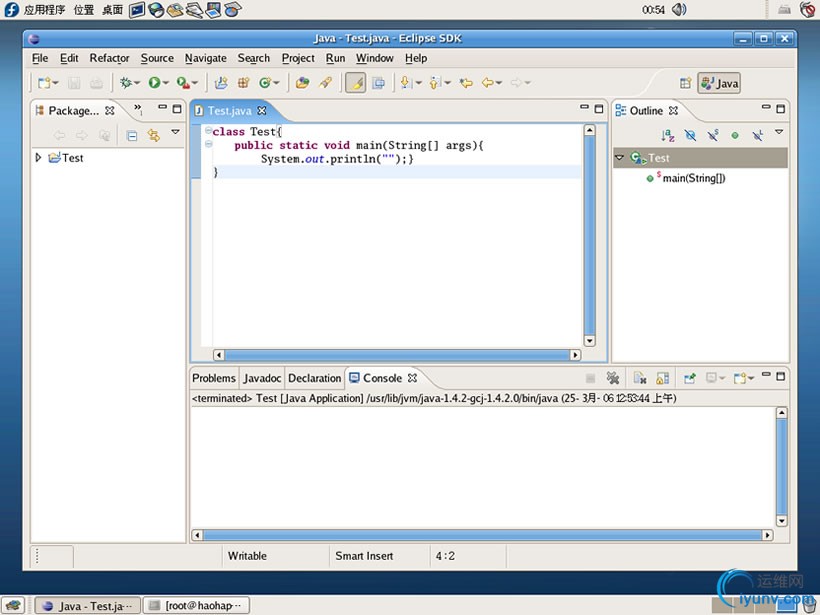This screenshot has height=615, width=820.
Task: Minimize the Package Explorer panel
Action: point(163,107)
